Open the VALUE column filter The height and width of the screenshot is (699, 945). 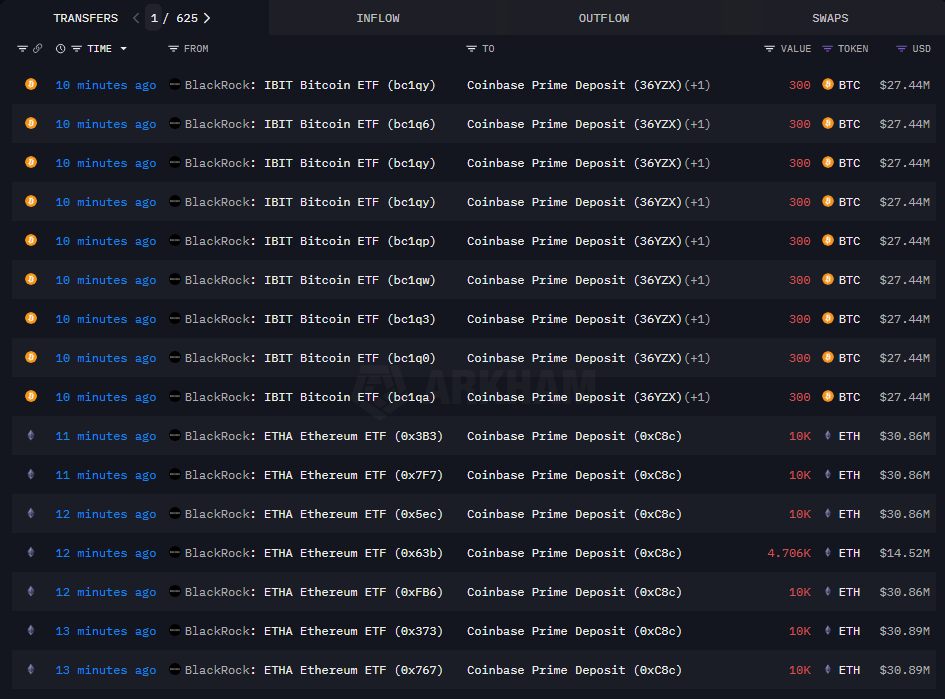pyautogui.click(x=769, y=49)
